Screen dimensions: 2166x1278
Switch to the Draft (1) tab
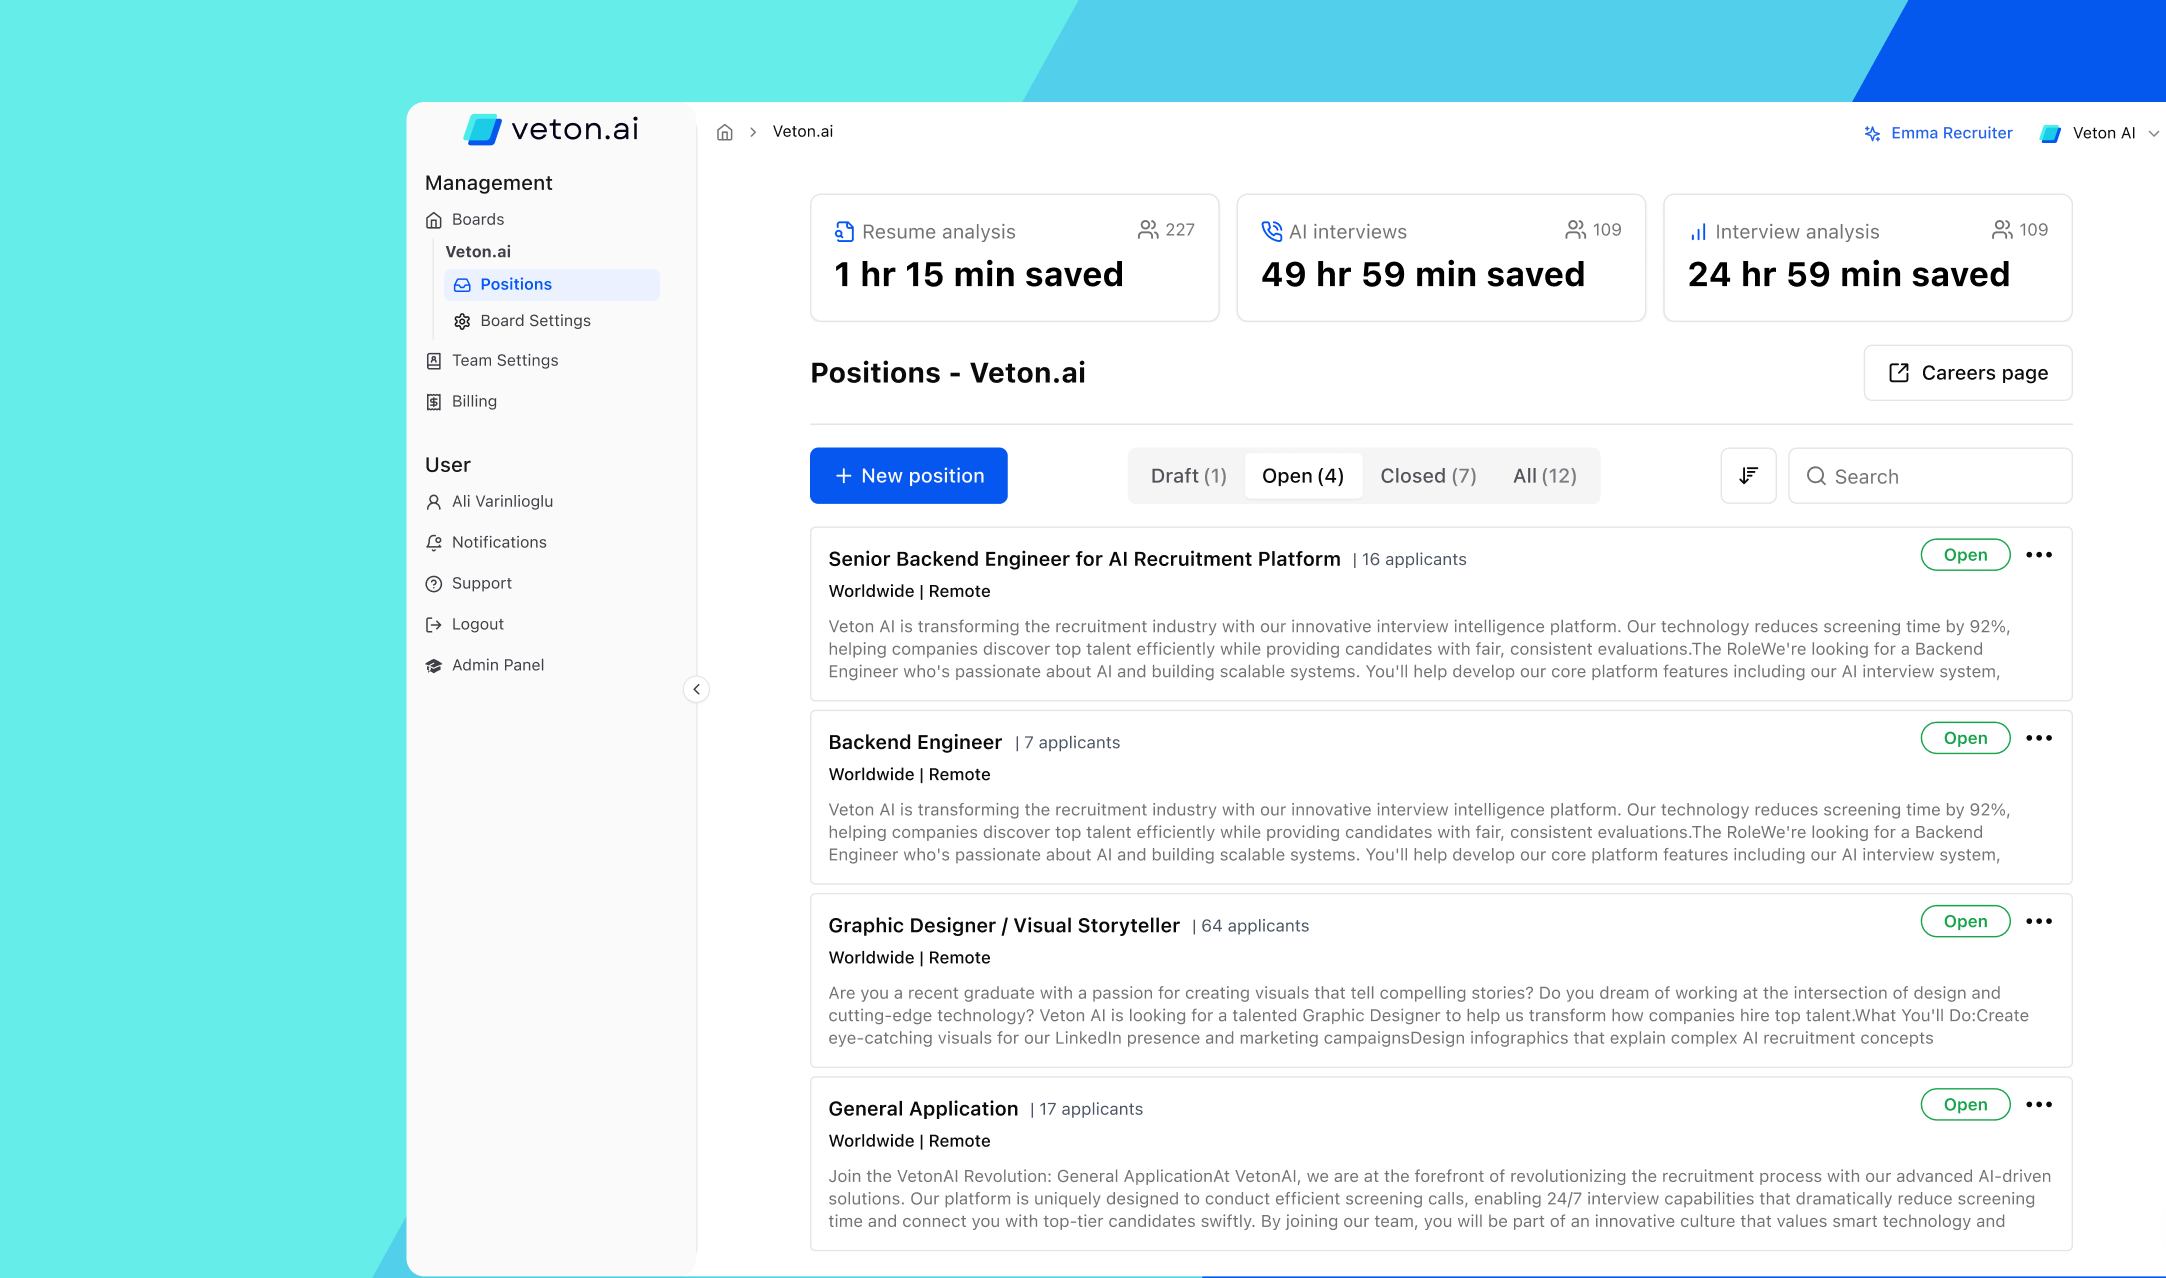point(1188,476)
